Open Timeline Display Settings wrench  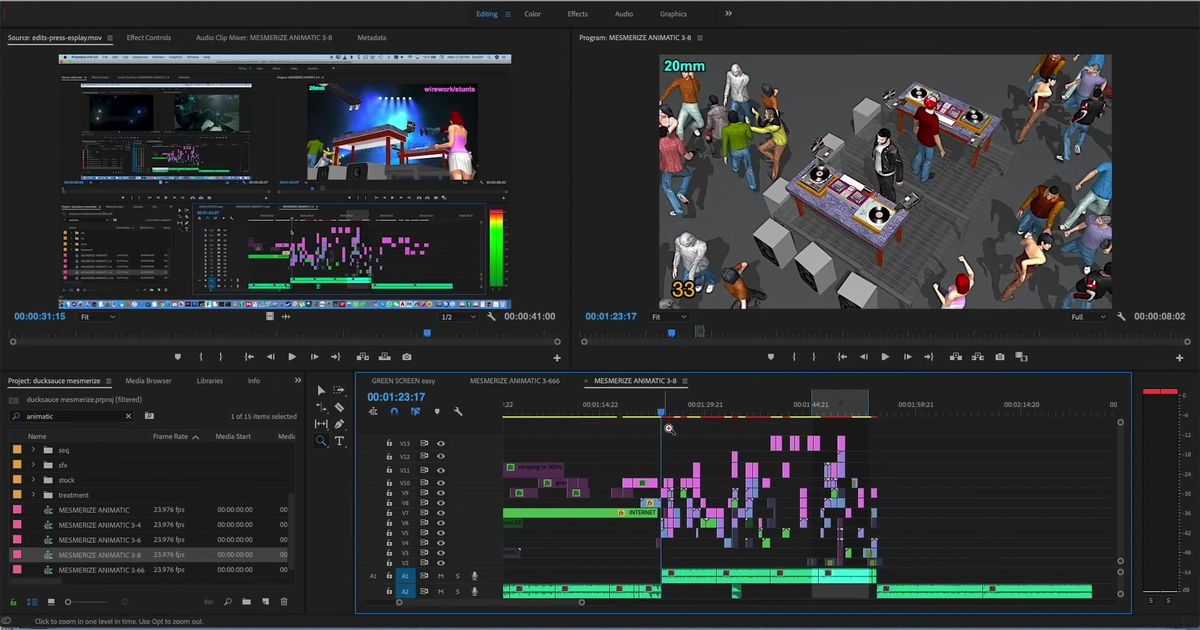coord(458,411)
